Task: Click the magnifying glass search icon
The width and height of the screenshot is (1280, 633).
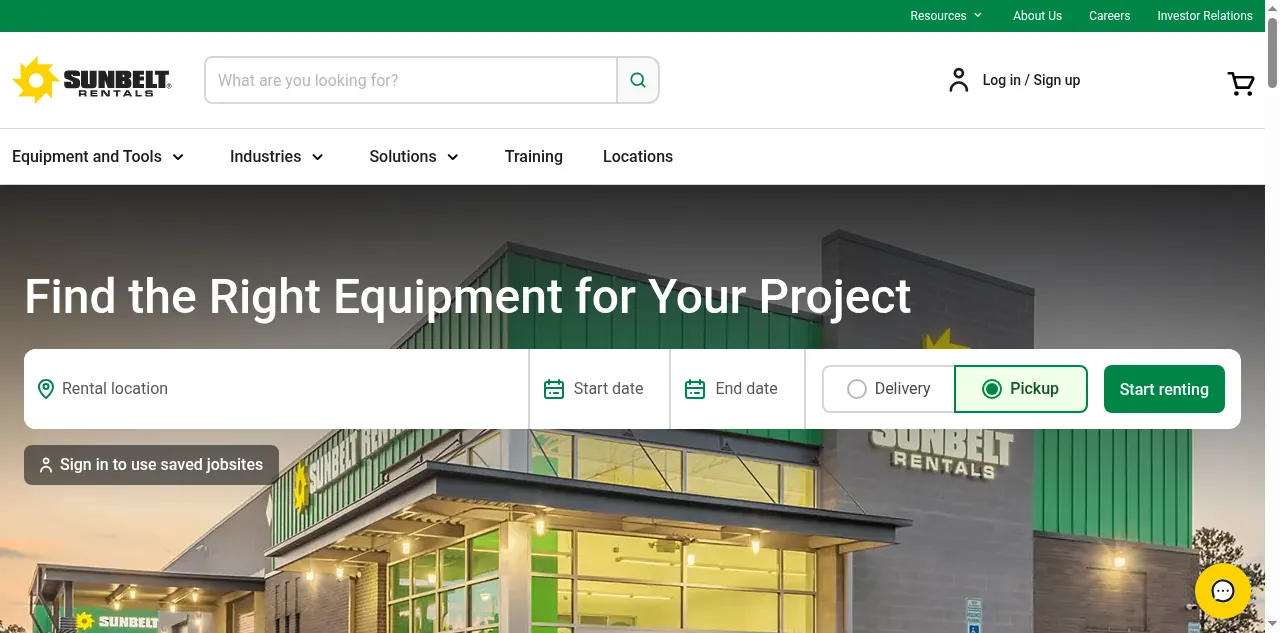Action: [x=638, y=80]
